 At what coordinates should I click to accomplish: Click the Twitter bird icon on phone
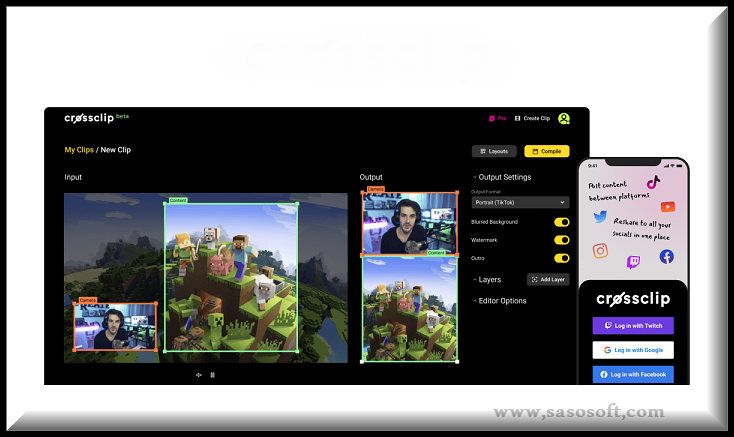[x=600, y=217]
